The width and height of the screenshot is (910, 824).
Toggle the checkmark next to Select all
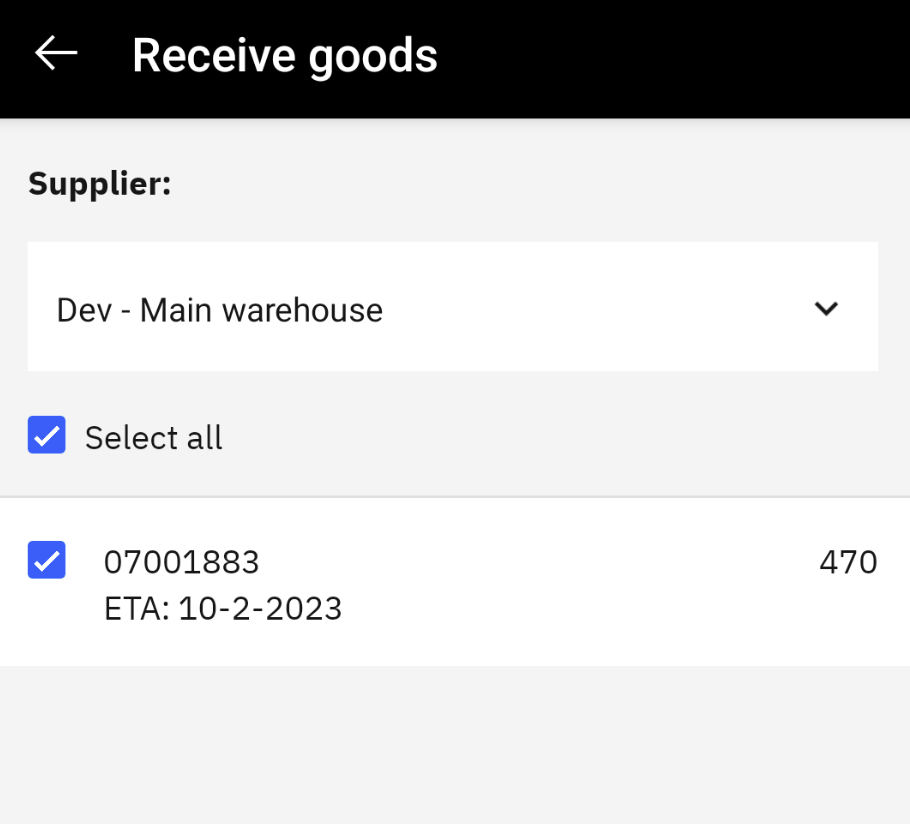[47, 436]
